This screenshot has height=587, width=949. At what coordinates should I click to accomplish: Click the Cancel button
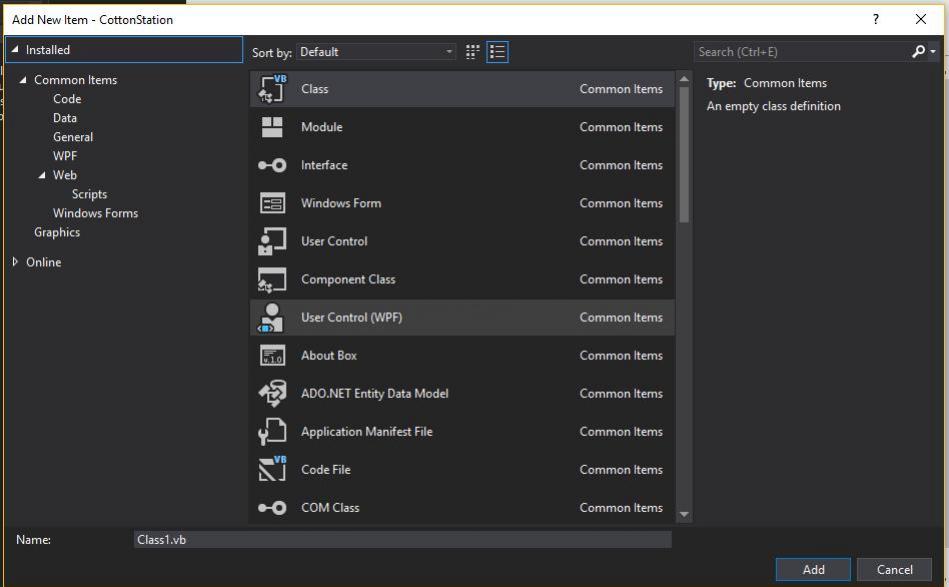(895, 569)
